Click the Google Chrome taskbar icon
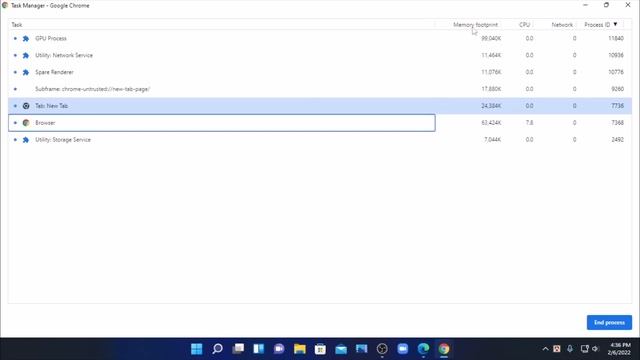Screen dimensions: 640x360 444,349
